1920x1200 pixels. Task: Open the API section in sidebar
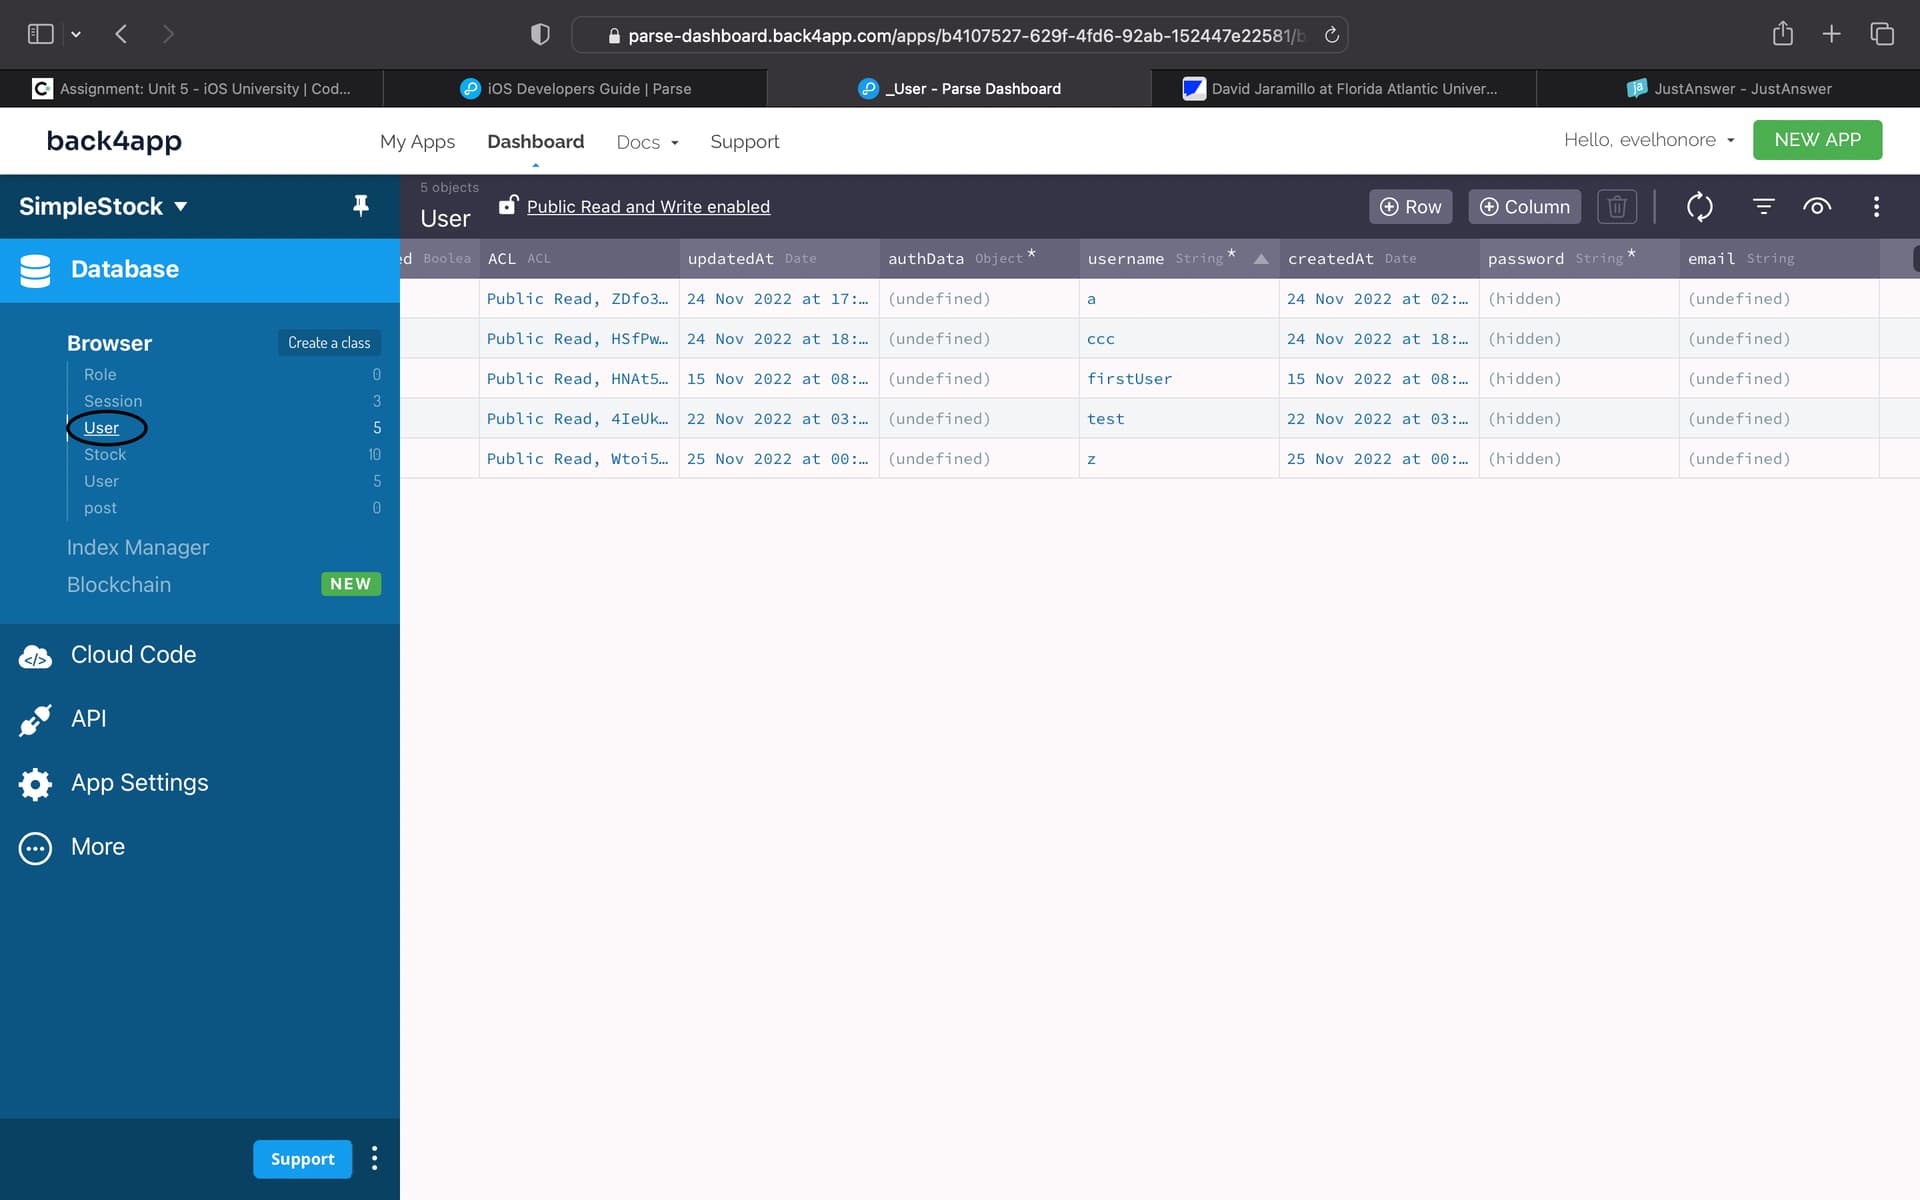pyautogui.click(x=88, y=719)
